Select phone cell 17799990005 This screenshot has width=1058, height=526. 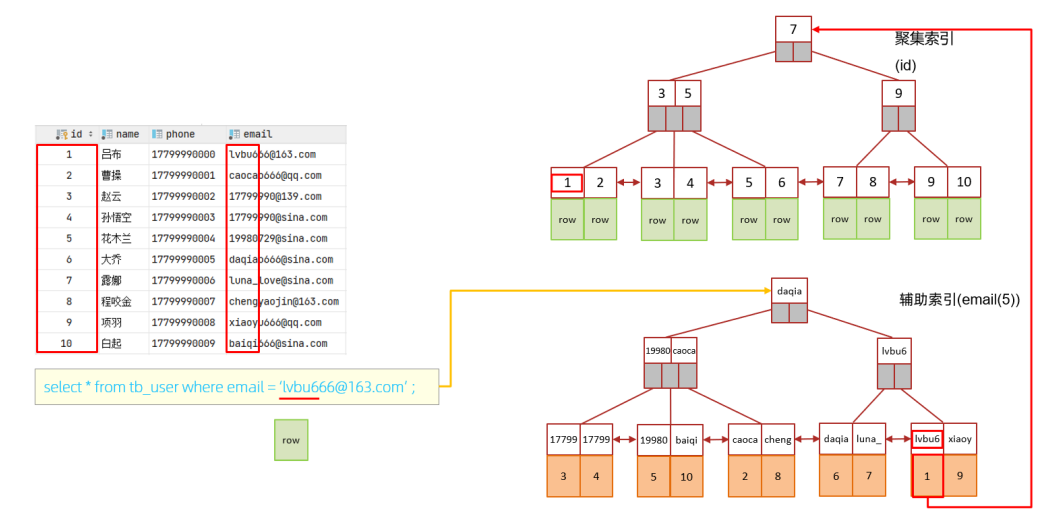pos(183,260)
